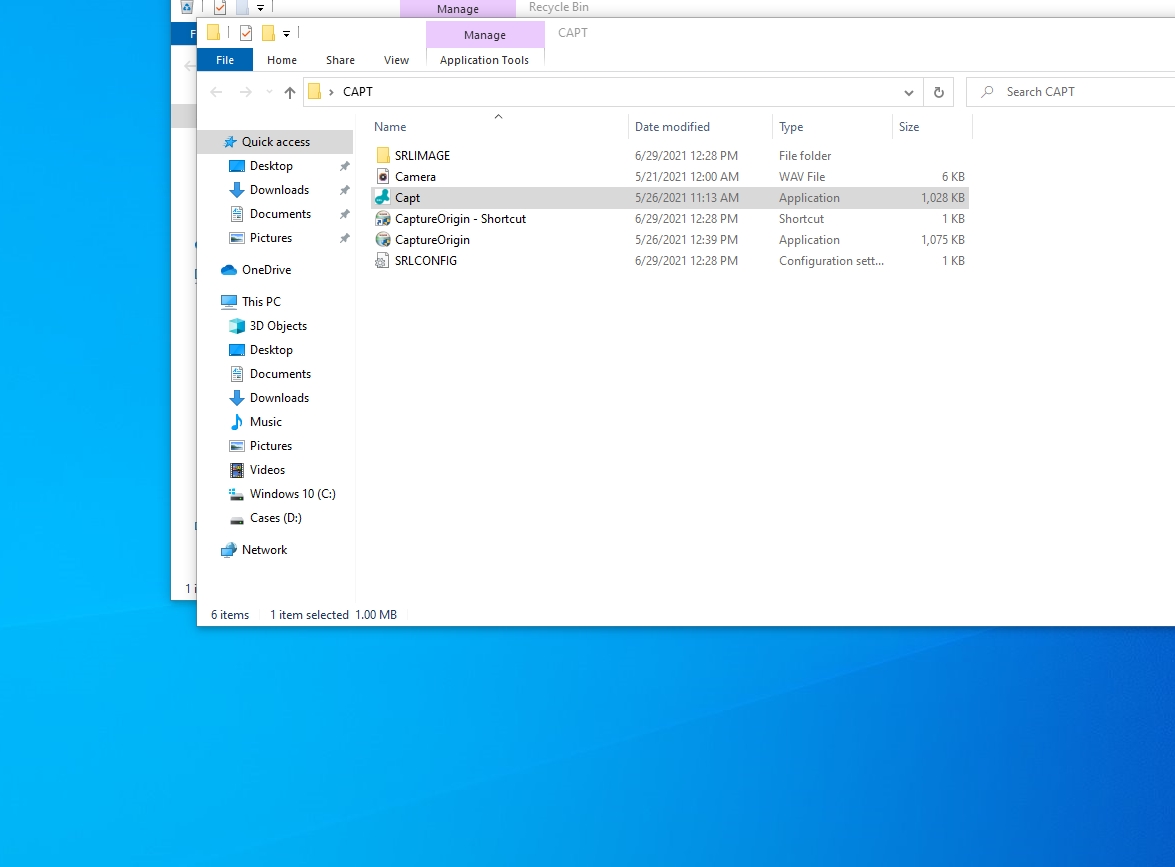
Task: Click the New Folder quick access toolbar icon
Action: pos(268,33)
